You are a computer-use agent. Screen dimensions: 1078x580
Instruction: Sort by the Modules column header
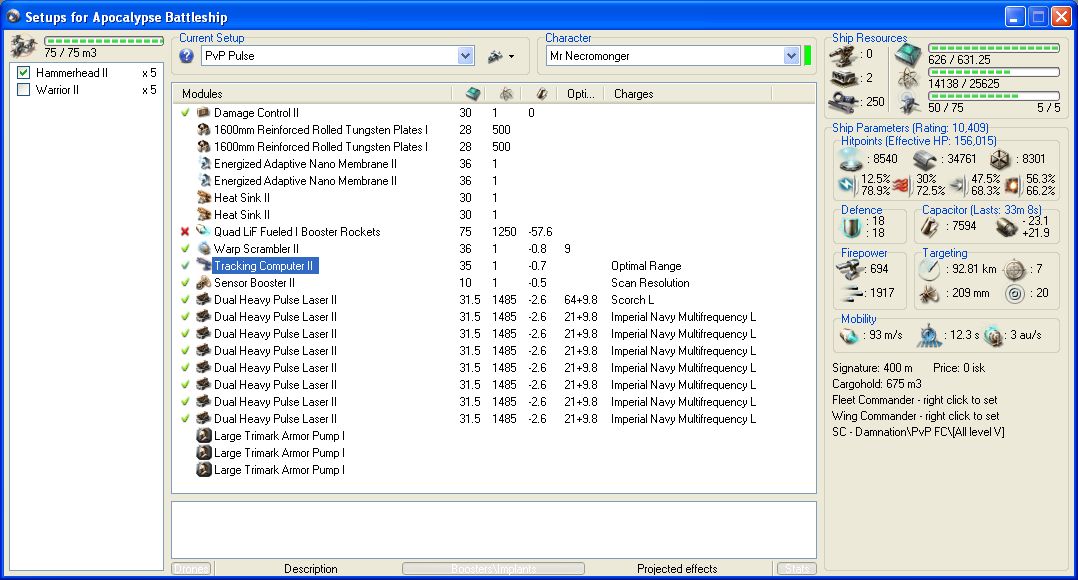pos(313,94)
